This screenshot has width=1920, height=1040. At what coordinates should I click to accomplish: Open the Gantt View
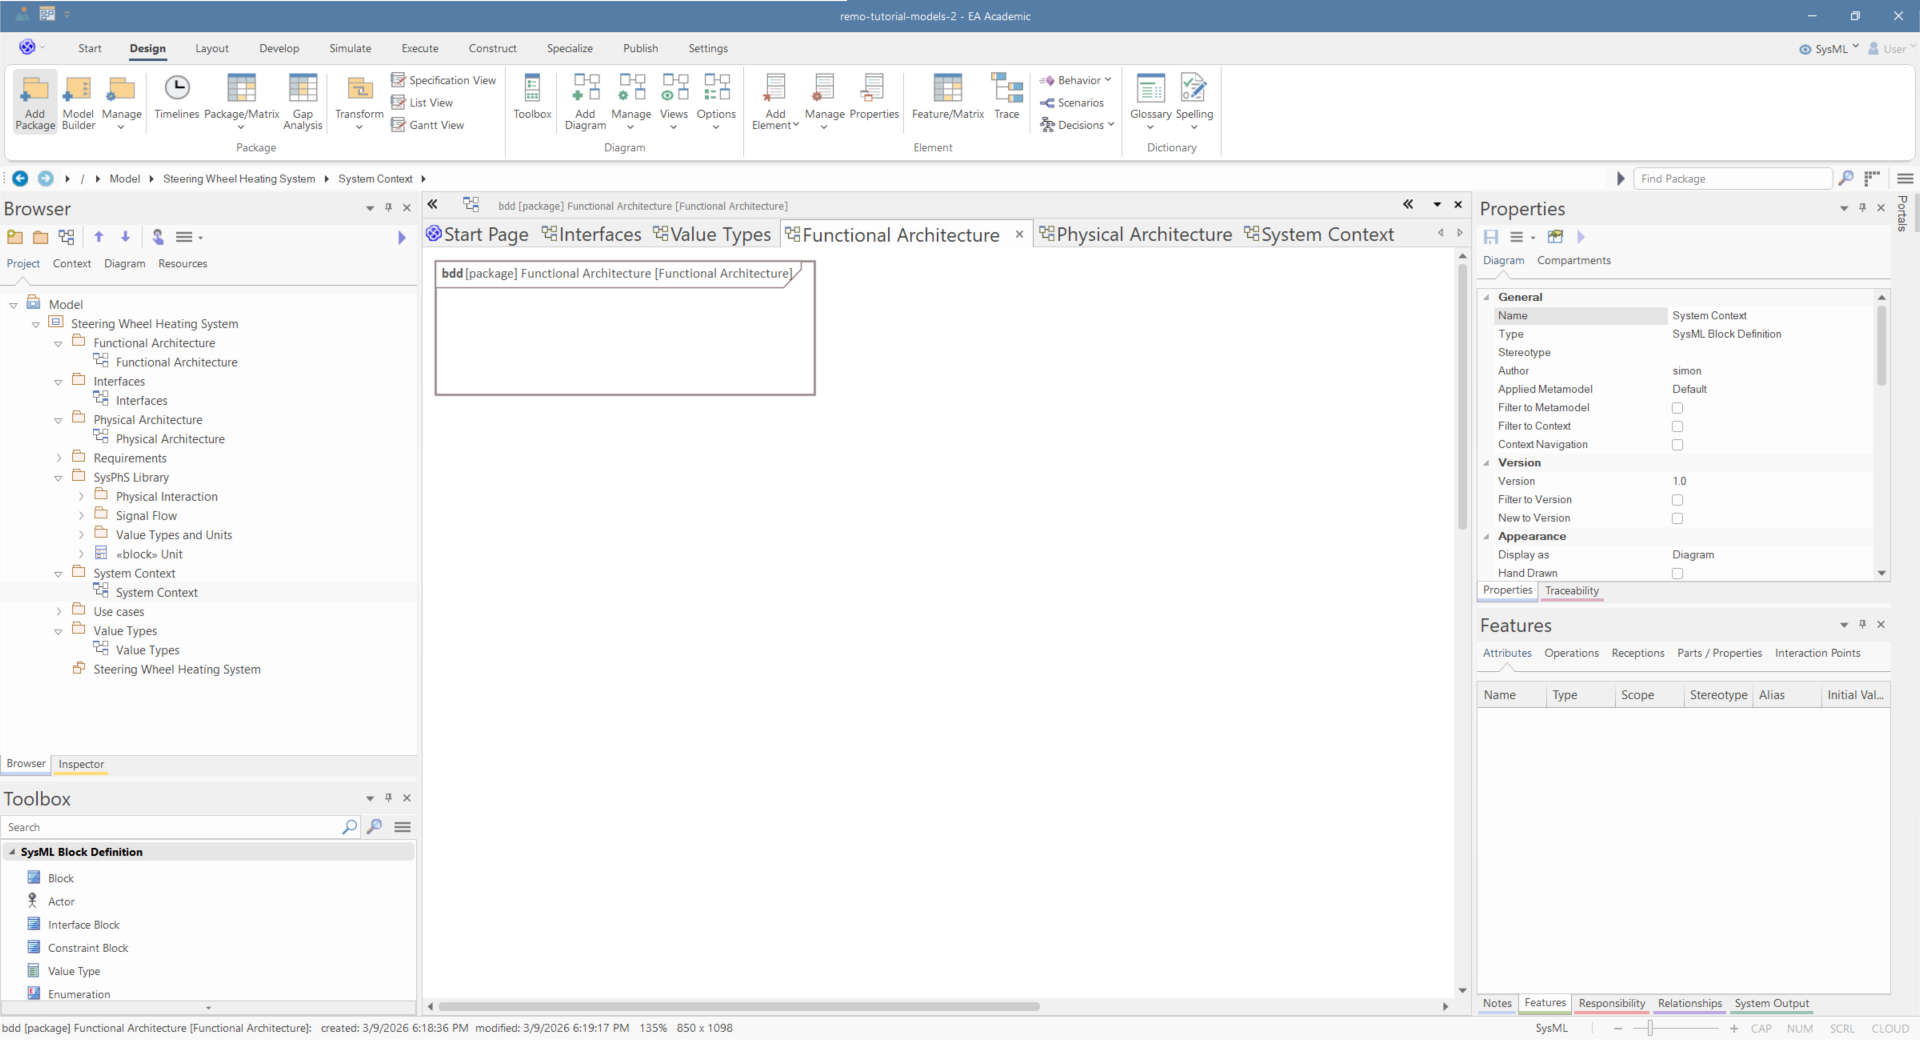(428, 125)
